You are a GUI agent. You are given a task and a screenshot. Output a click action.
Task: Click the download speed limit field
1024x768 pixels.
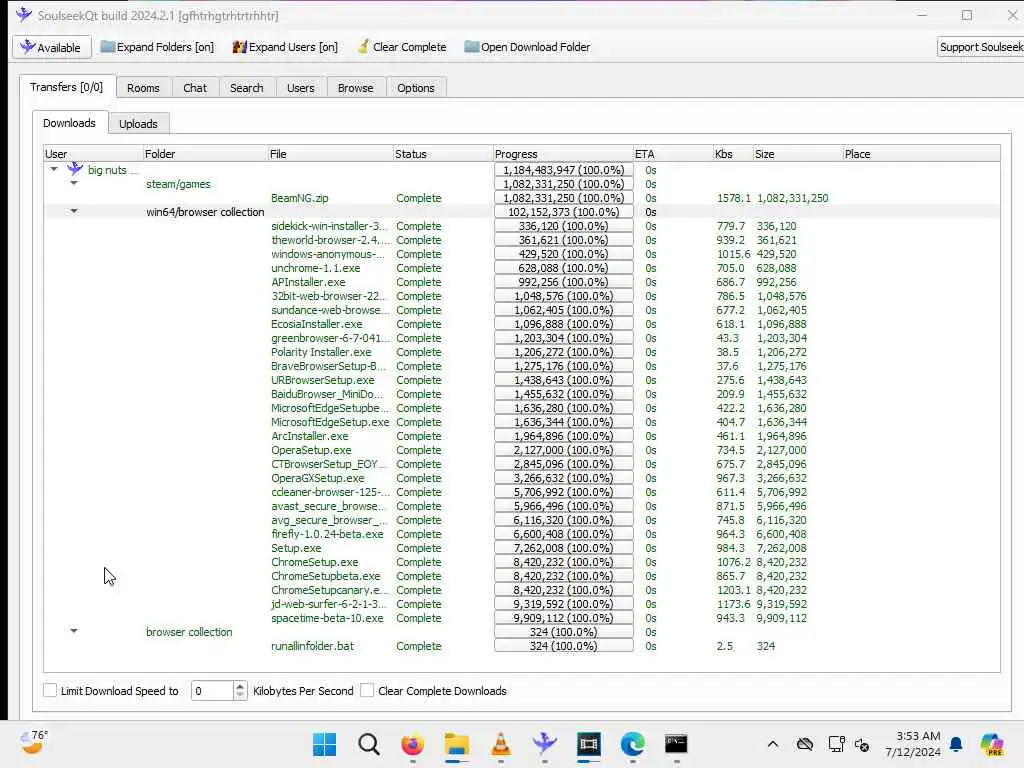click(x=212, y=690)
